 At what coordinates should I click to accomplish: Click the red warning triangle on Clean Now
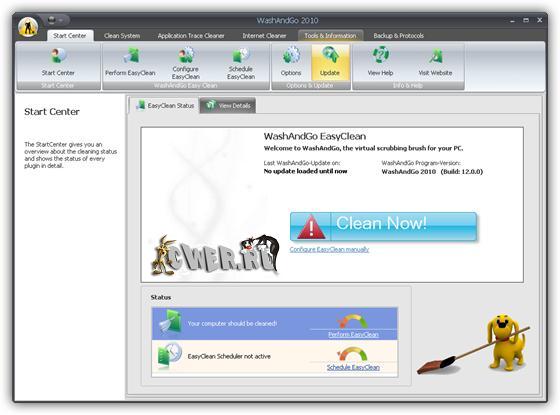pyautogui.click(x=311, y=227)
